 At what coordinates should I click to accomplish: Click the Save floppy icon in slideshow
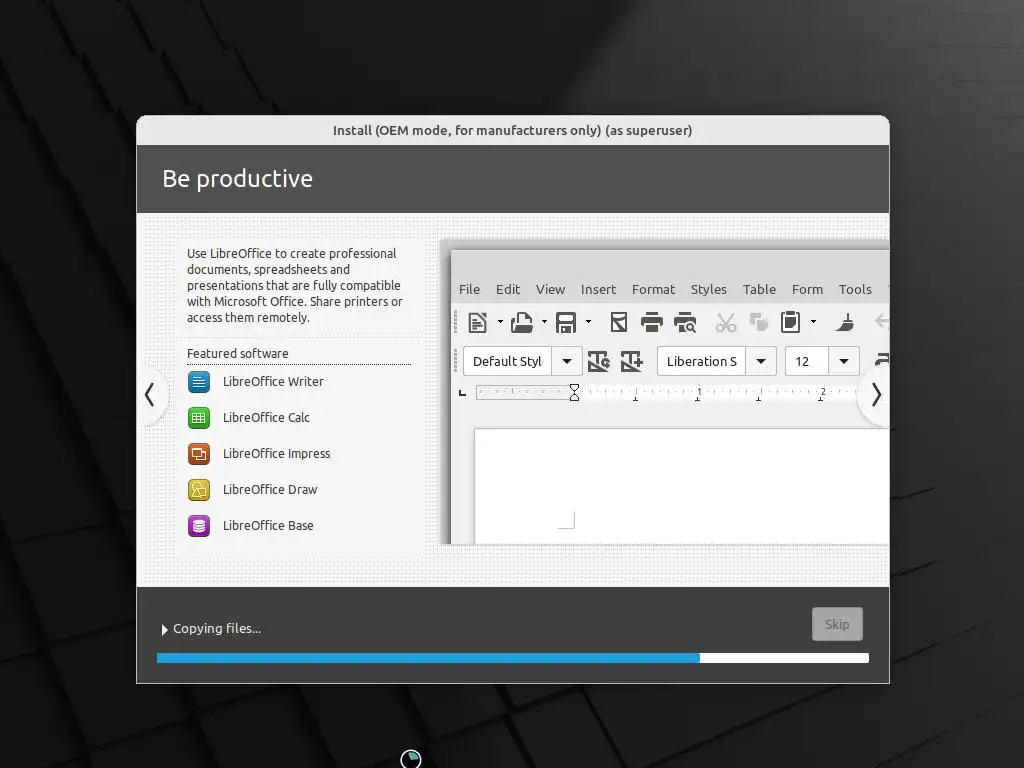click(566, 322)
